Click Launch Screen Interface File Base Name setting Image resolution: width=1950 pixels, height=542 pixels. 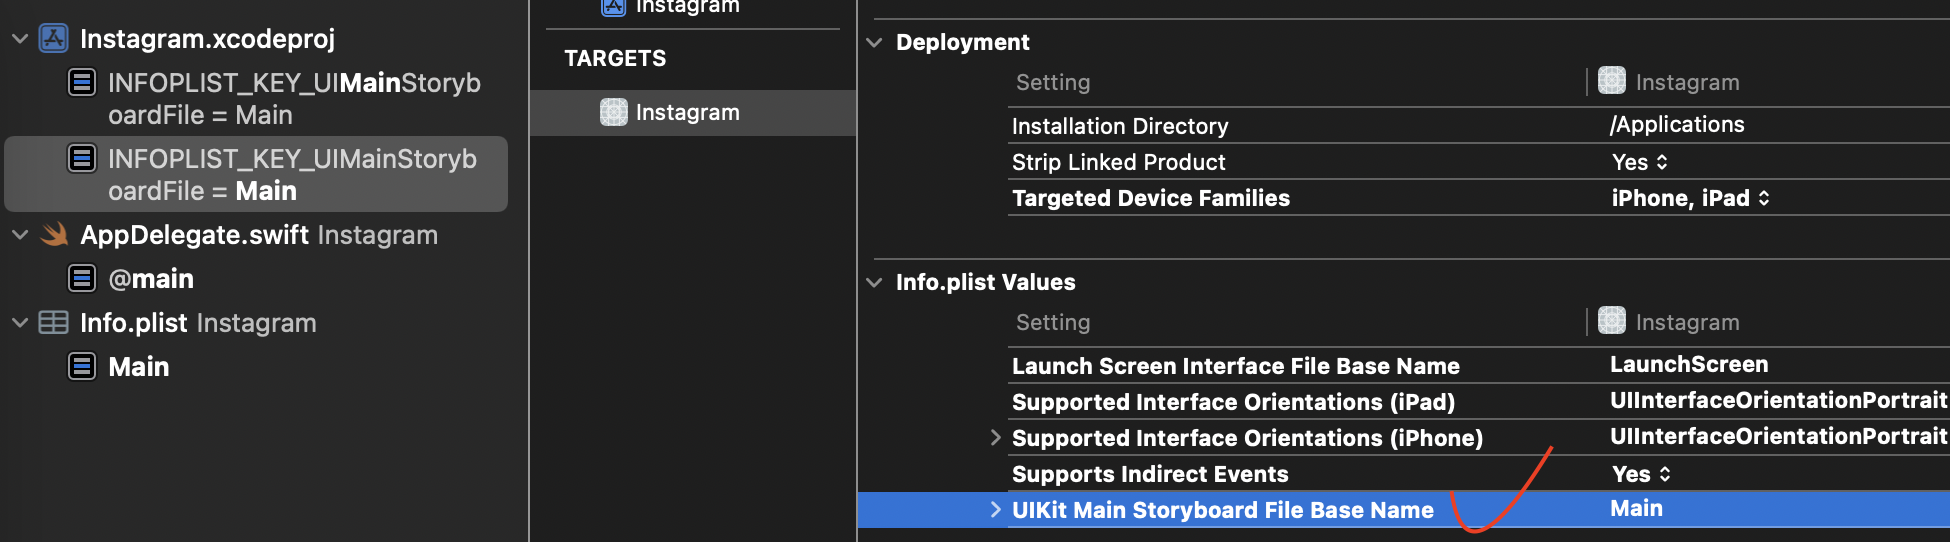(x=1236, y=366)
